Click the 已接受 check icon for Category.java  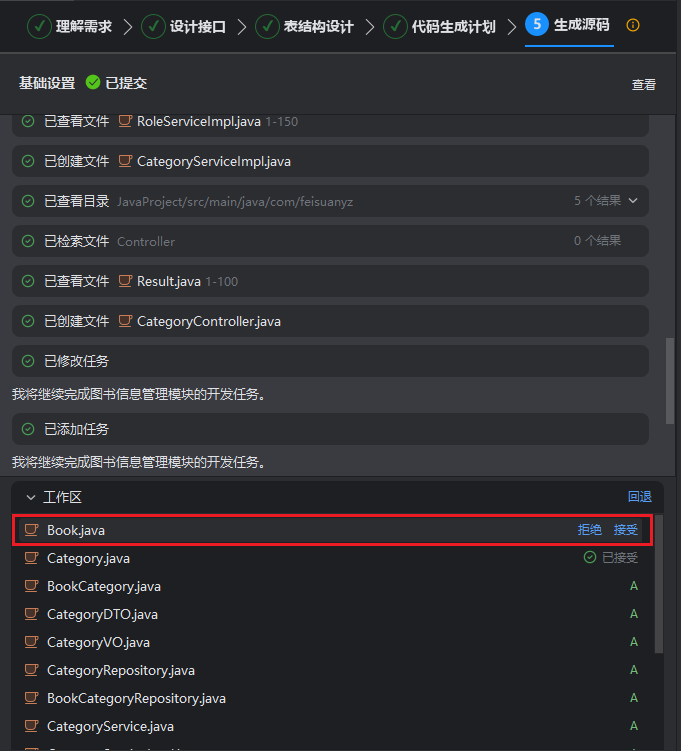tap(590, 558)
